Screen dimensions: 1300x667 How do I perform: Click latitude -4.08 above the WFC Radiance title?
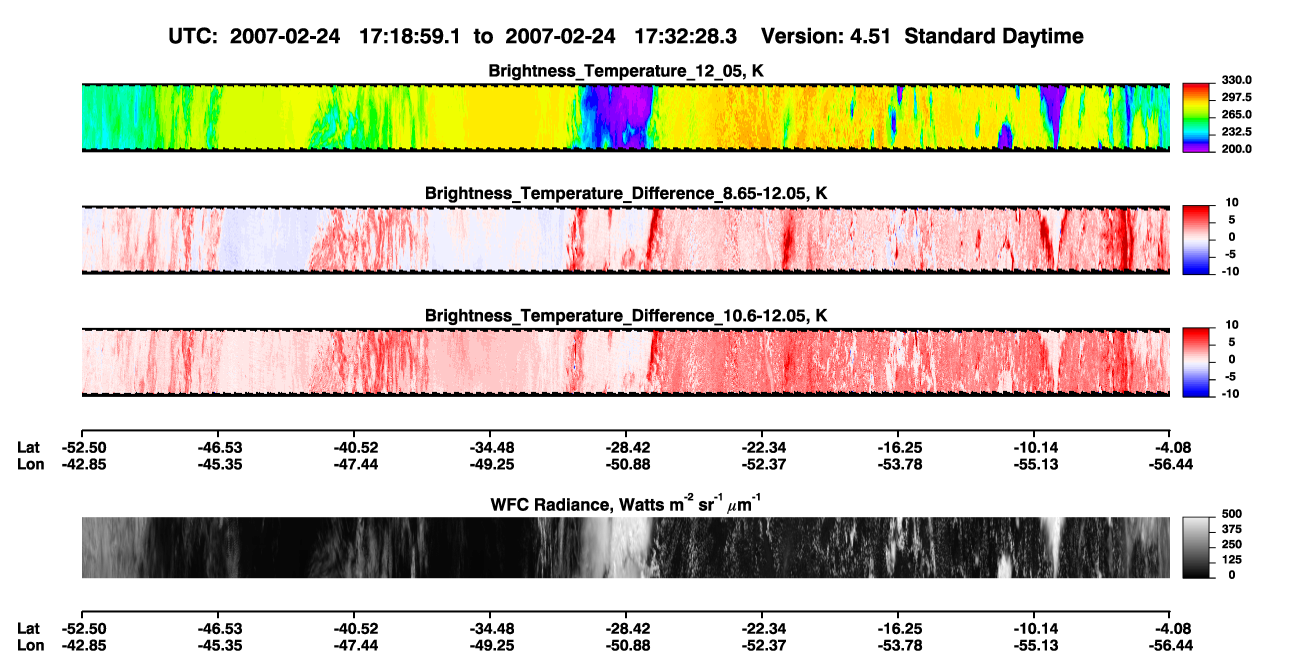1170,448
